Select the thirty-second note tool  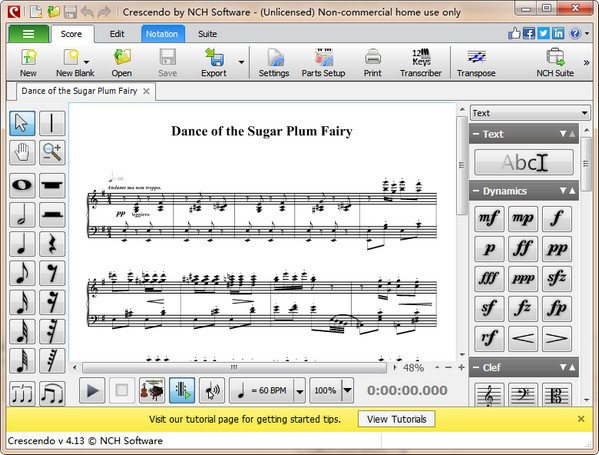click(x=22, y=332)
